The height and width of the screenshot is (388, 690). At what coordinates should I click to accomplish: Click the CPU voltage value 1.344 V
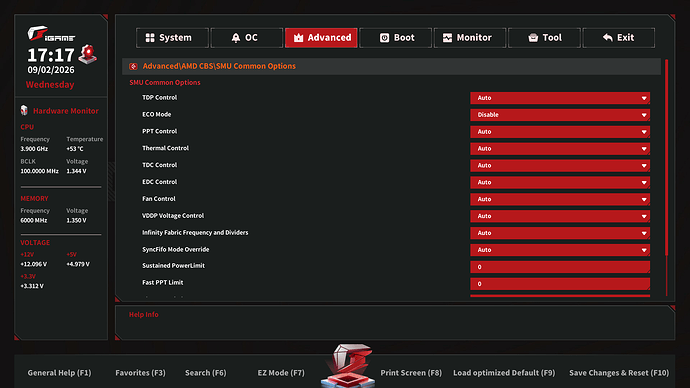point(76,171)
